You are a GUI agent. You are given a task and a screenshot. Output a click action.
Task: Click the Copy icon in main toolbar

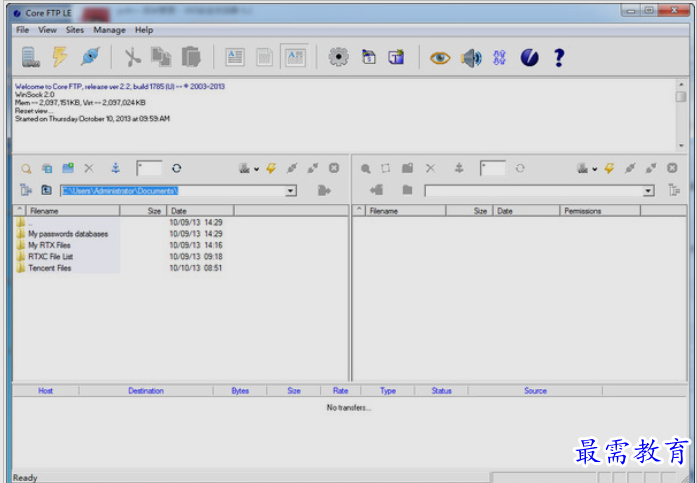pos(161,57)
